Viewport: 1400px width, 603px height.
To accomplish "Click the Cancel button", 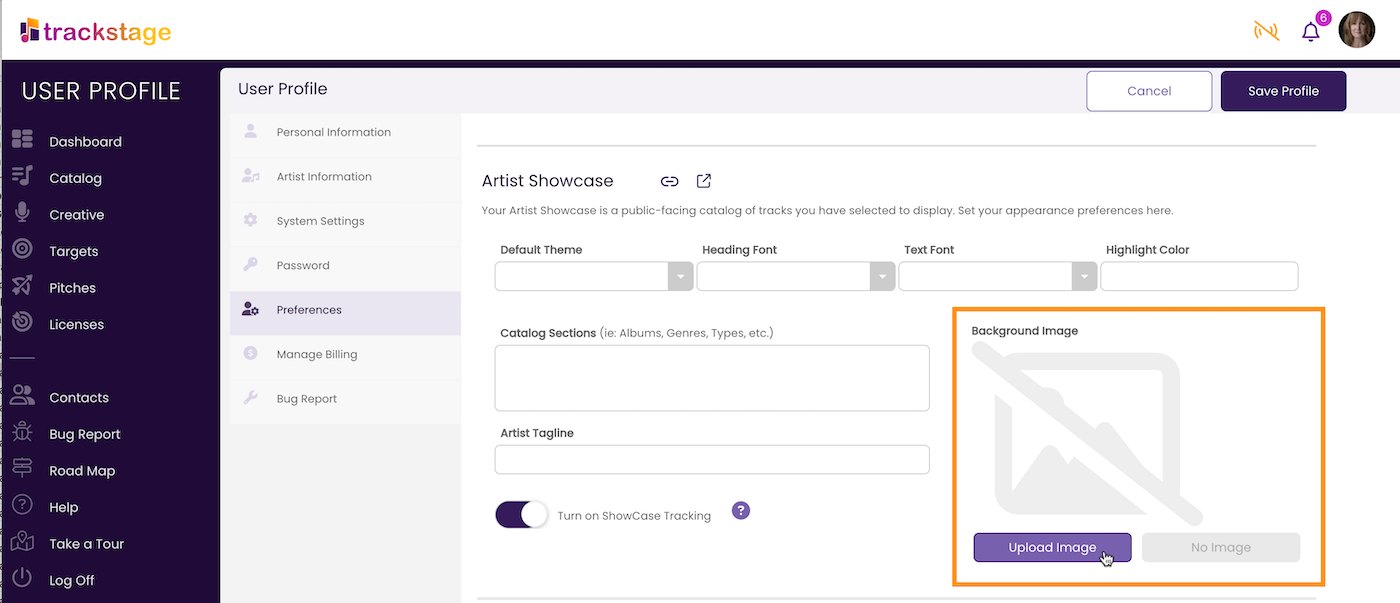I will (1149, 91).
